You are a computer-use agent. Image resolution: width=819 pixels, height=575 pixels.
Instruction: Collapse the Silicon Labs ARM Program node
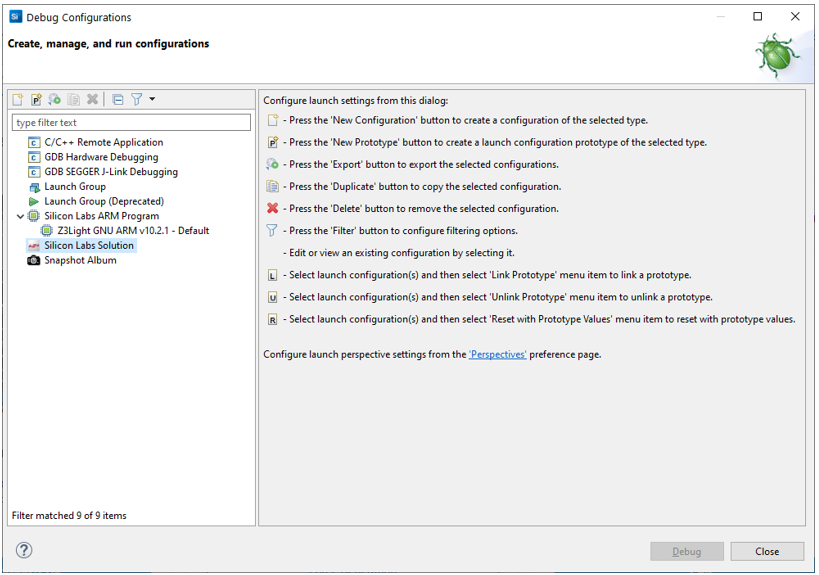coord(20,216)
